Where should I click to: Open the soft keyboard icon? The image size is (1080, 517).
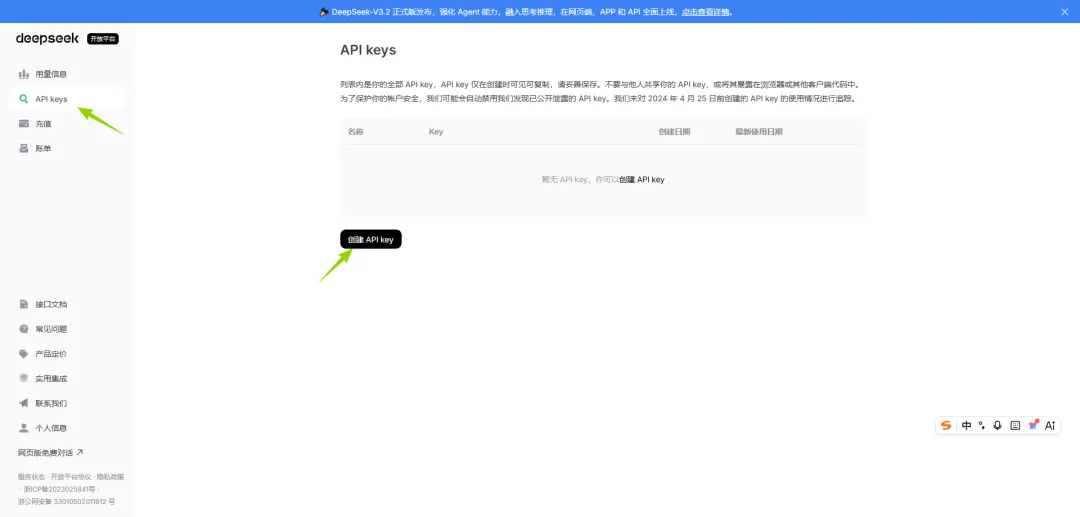point(1015,425)
